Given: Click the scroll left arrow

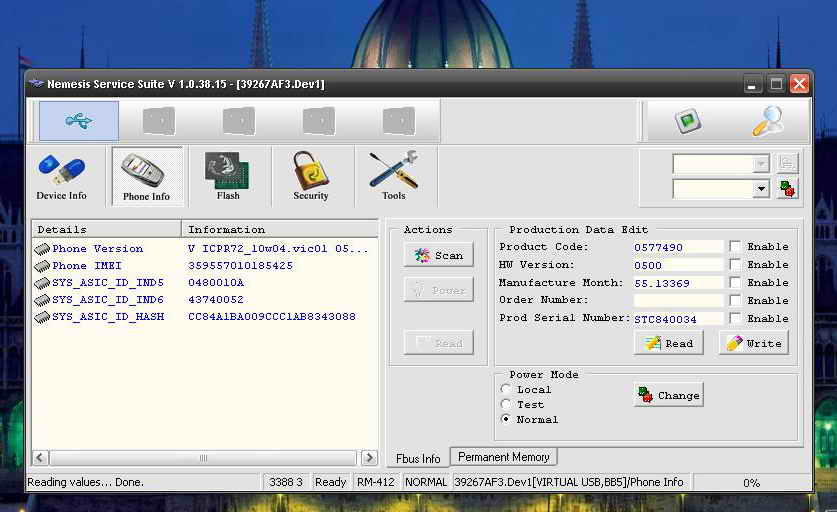Looking at the screenshot, I should point(41,458).
